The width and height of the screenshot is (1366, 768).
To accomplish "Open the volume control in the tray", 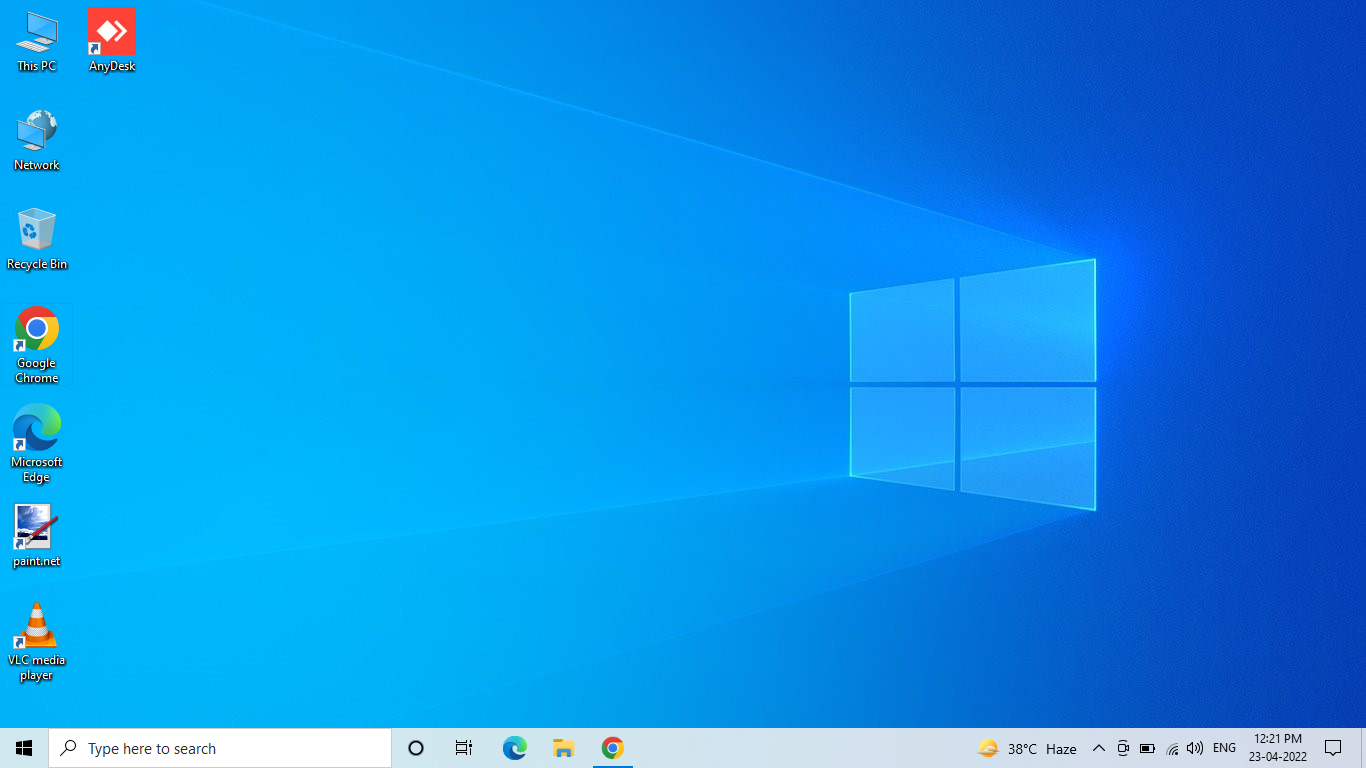I will [1195, 748].
